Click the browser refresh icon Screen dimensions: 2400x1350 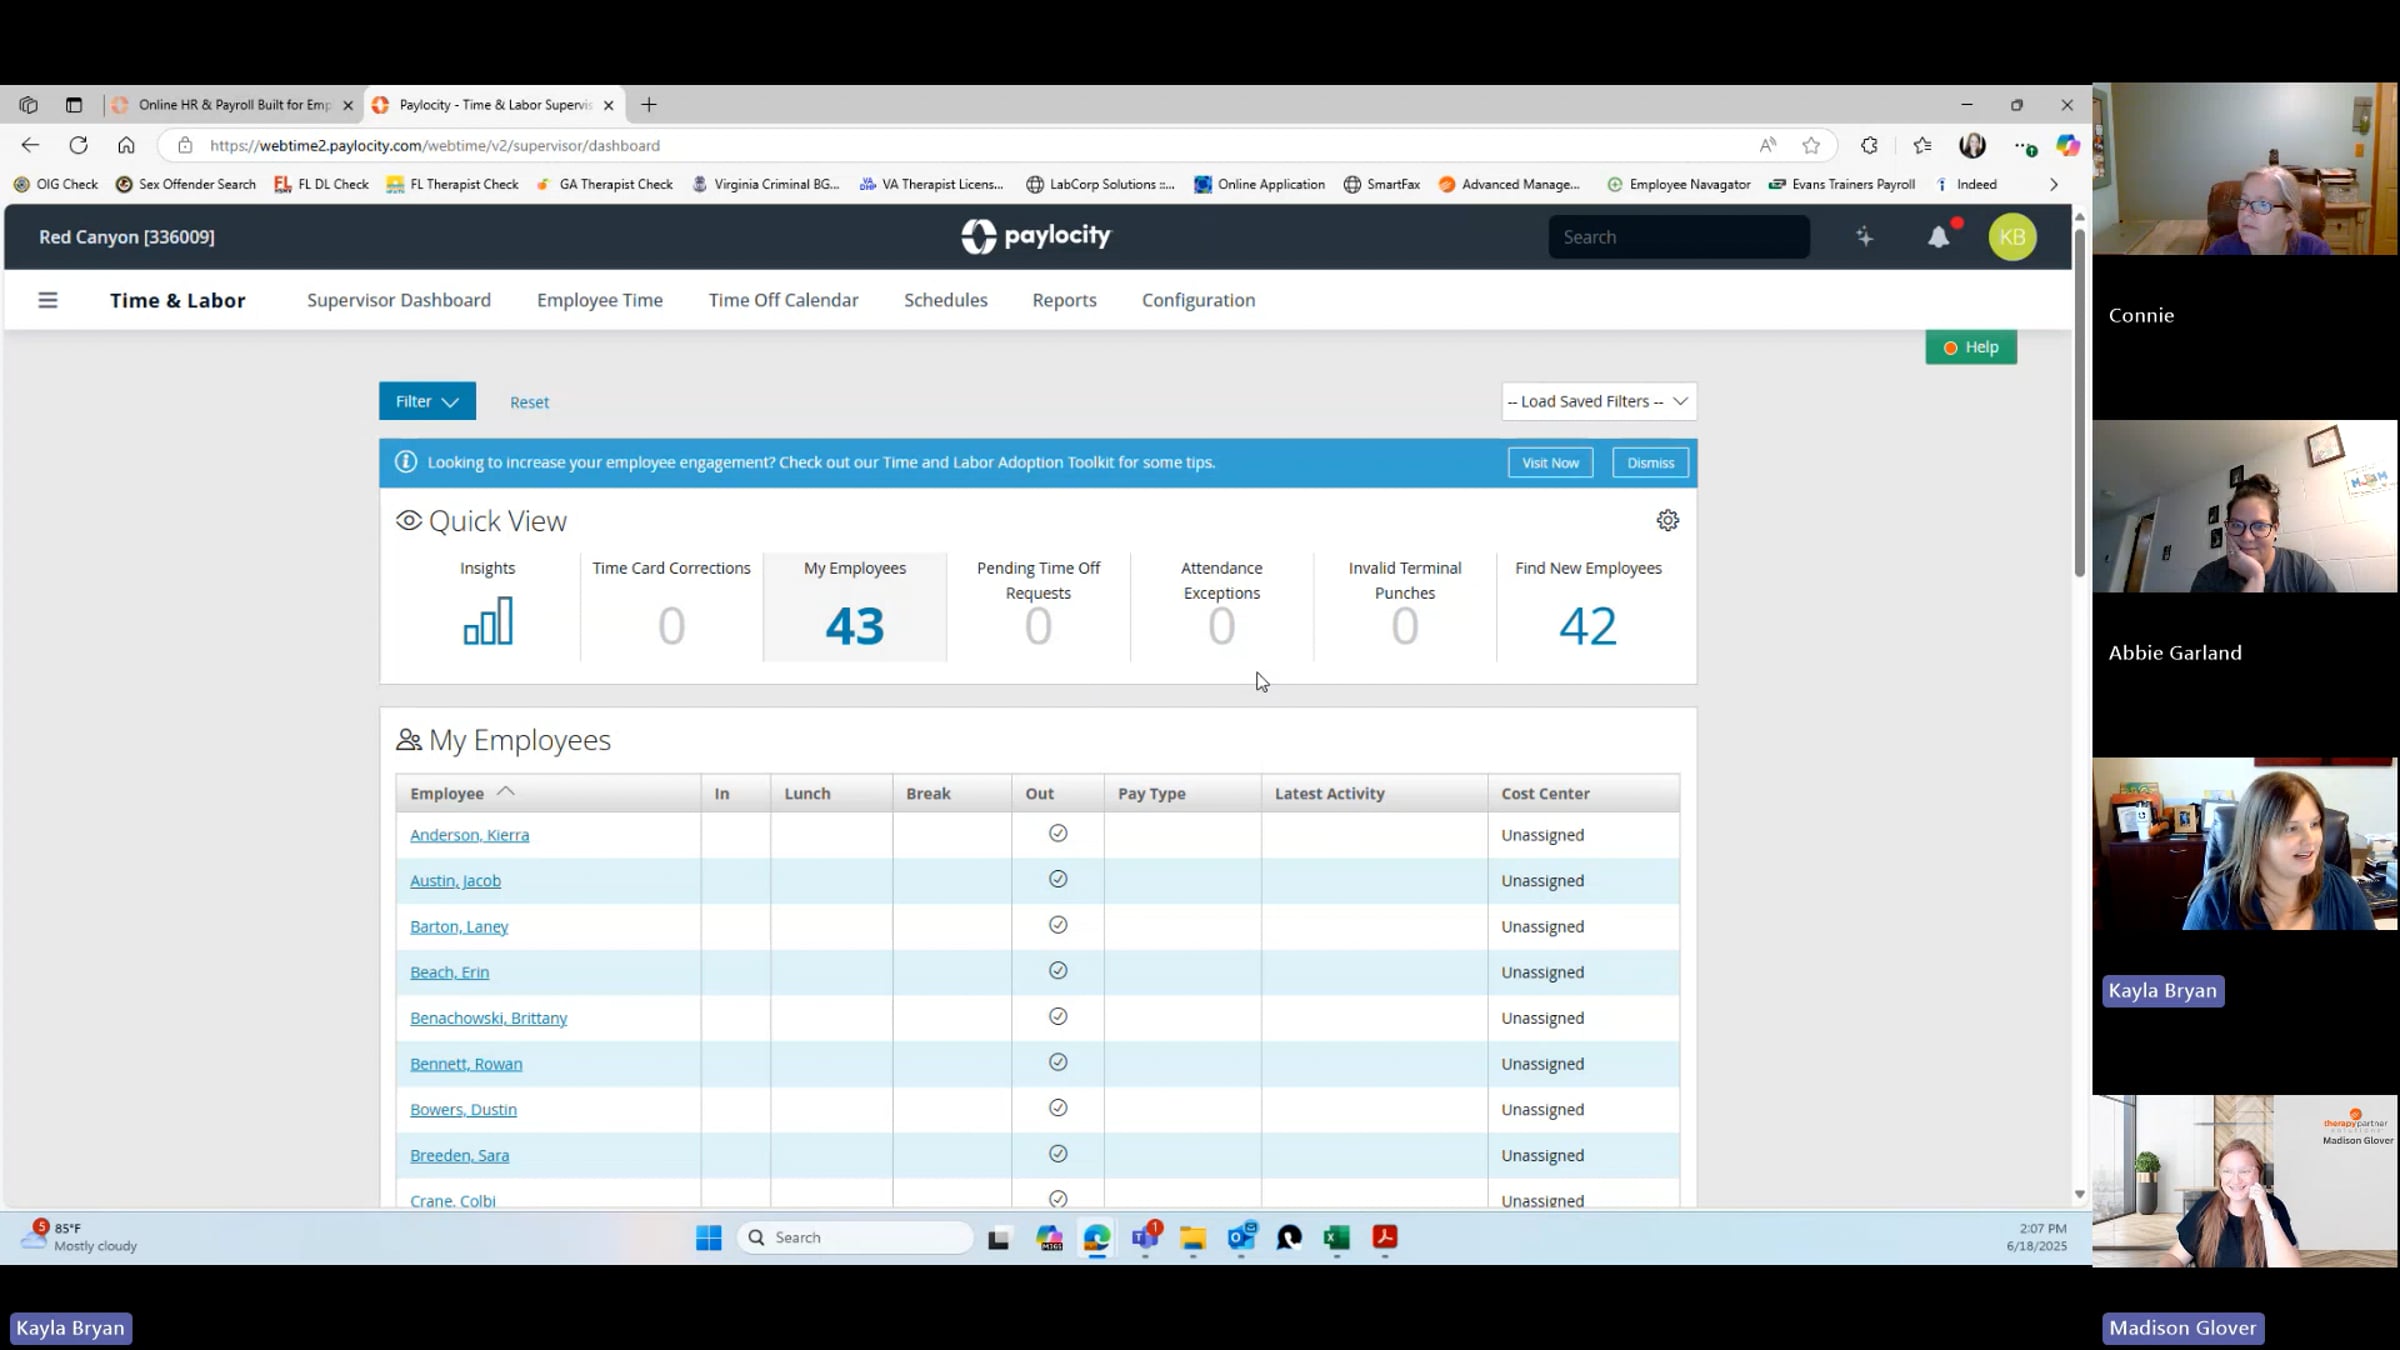[78, 145]
